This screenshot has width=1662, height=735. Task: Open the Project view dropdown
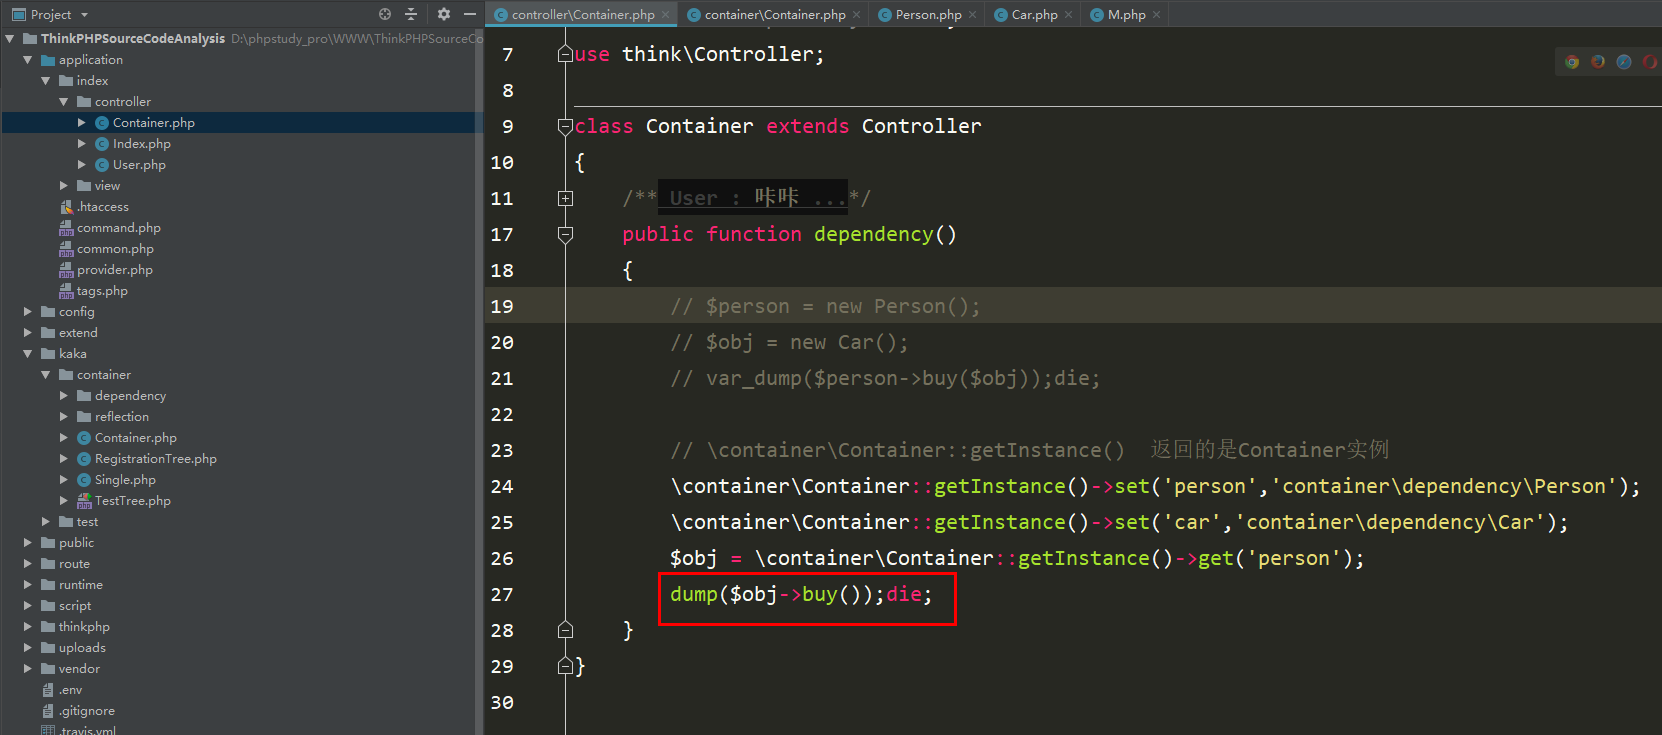click(84, 15)
